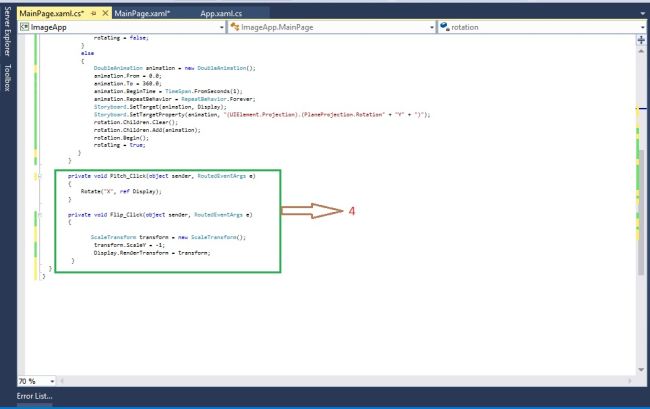Click the Pitch_Click method signature line
Screen dimensions: 650x409
[162, 176]
